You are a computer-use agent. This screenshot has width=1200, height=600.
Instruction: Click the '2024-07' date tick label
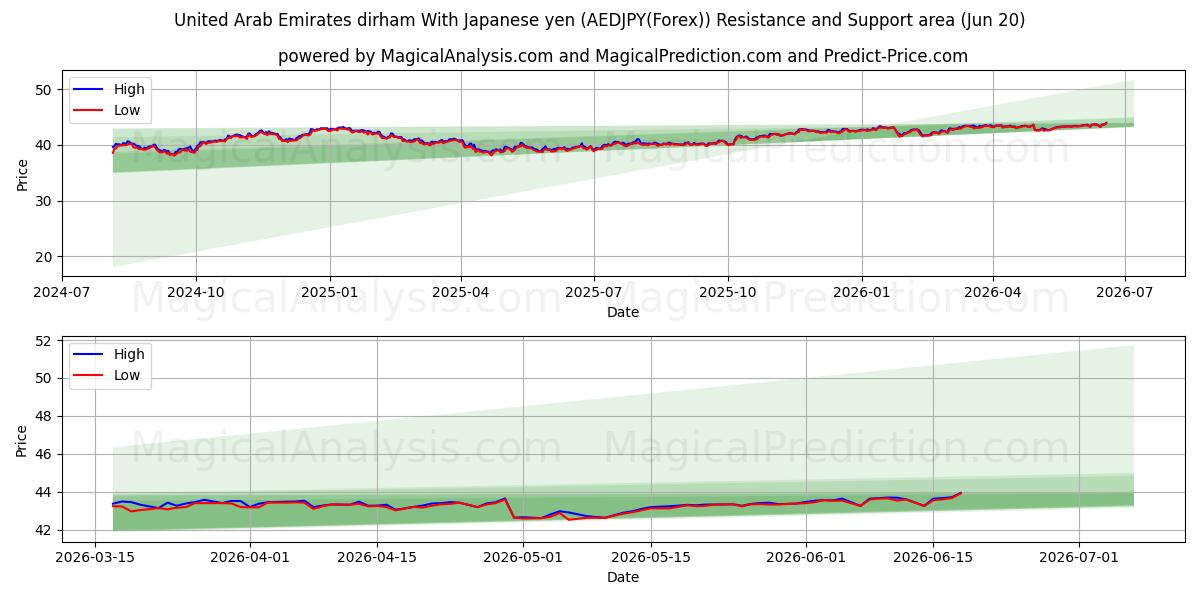point(62,292)
